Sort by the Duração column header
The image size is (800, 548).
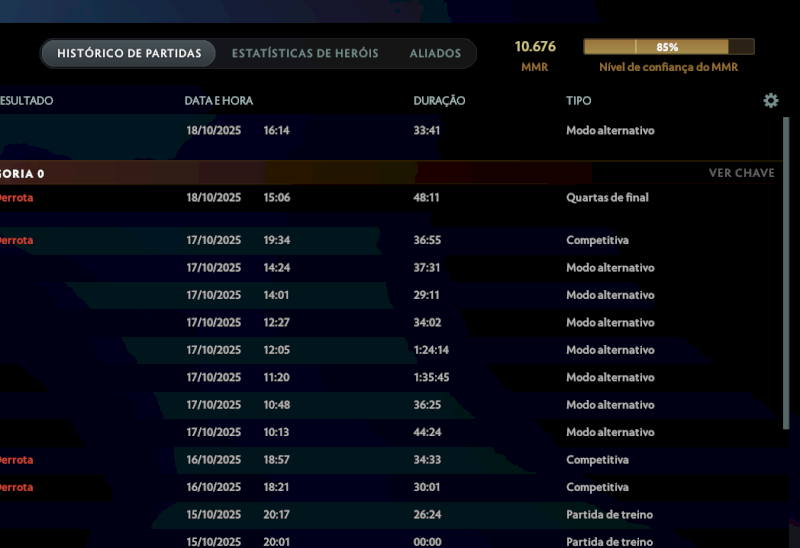pos(439,101)
